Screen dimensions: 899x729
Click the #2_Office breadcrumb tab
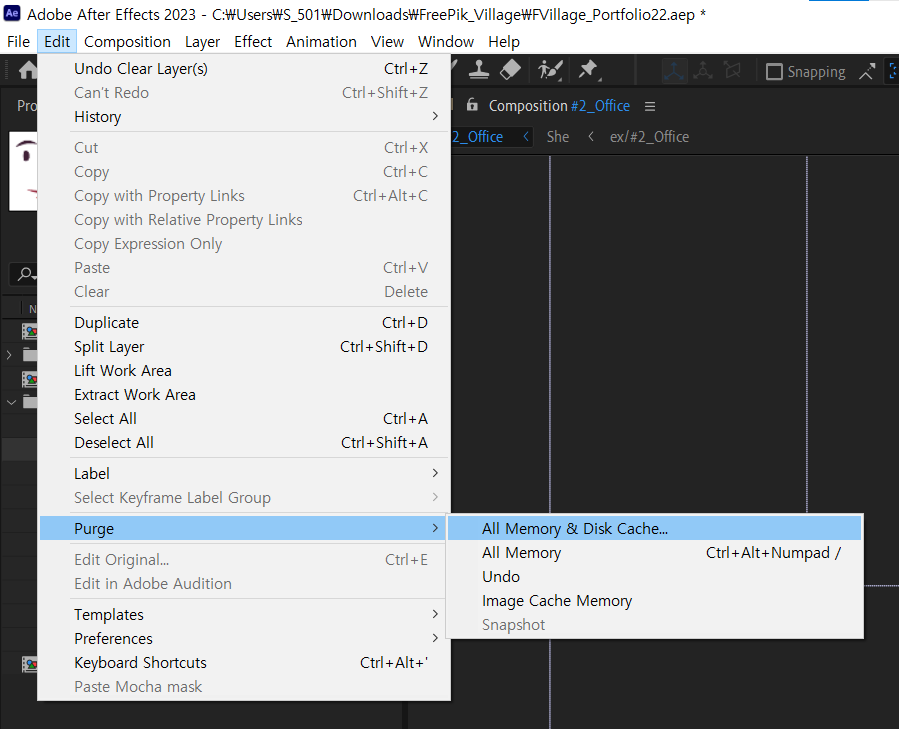[478, 137]
